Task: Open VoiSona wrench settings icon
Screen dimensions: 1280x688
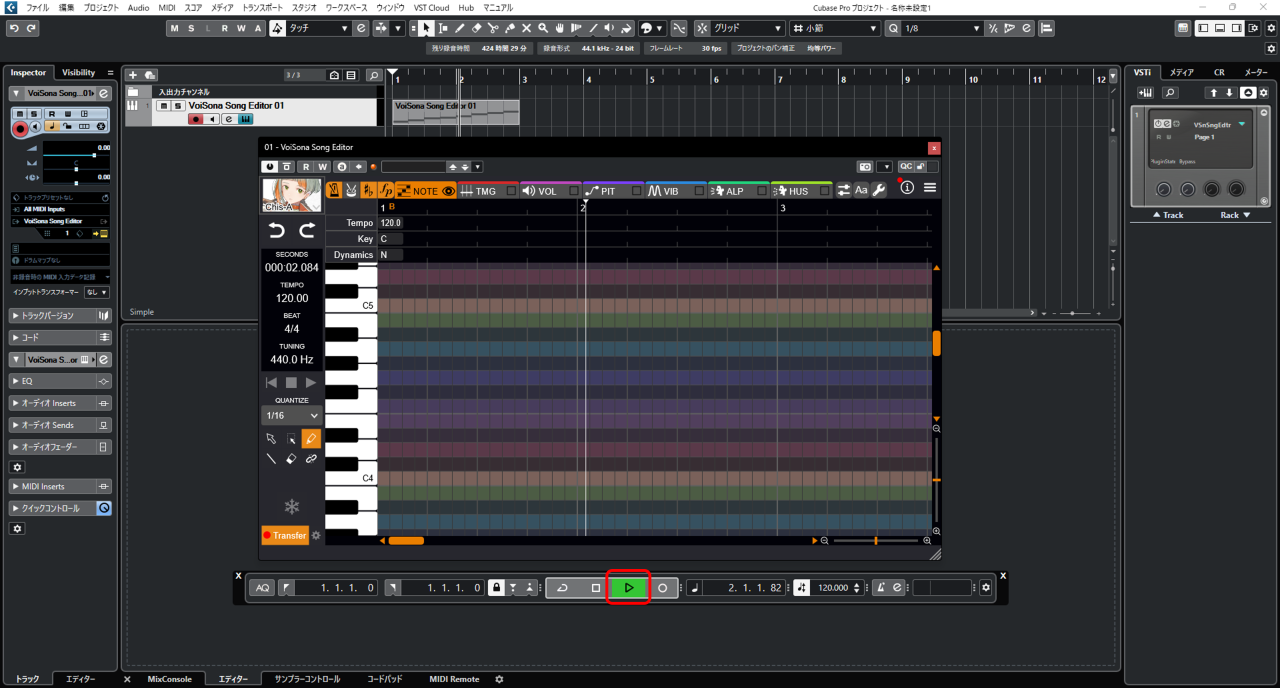Action: tap(879, 190)
